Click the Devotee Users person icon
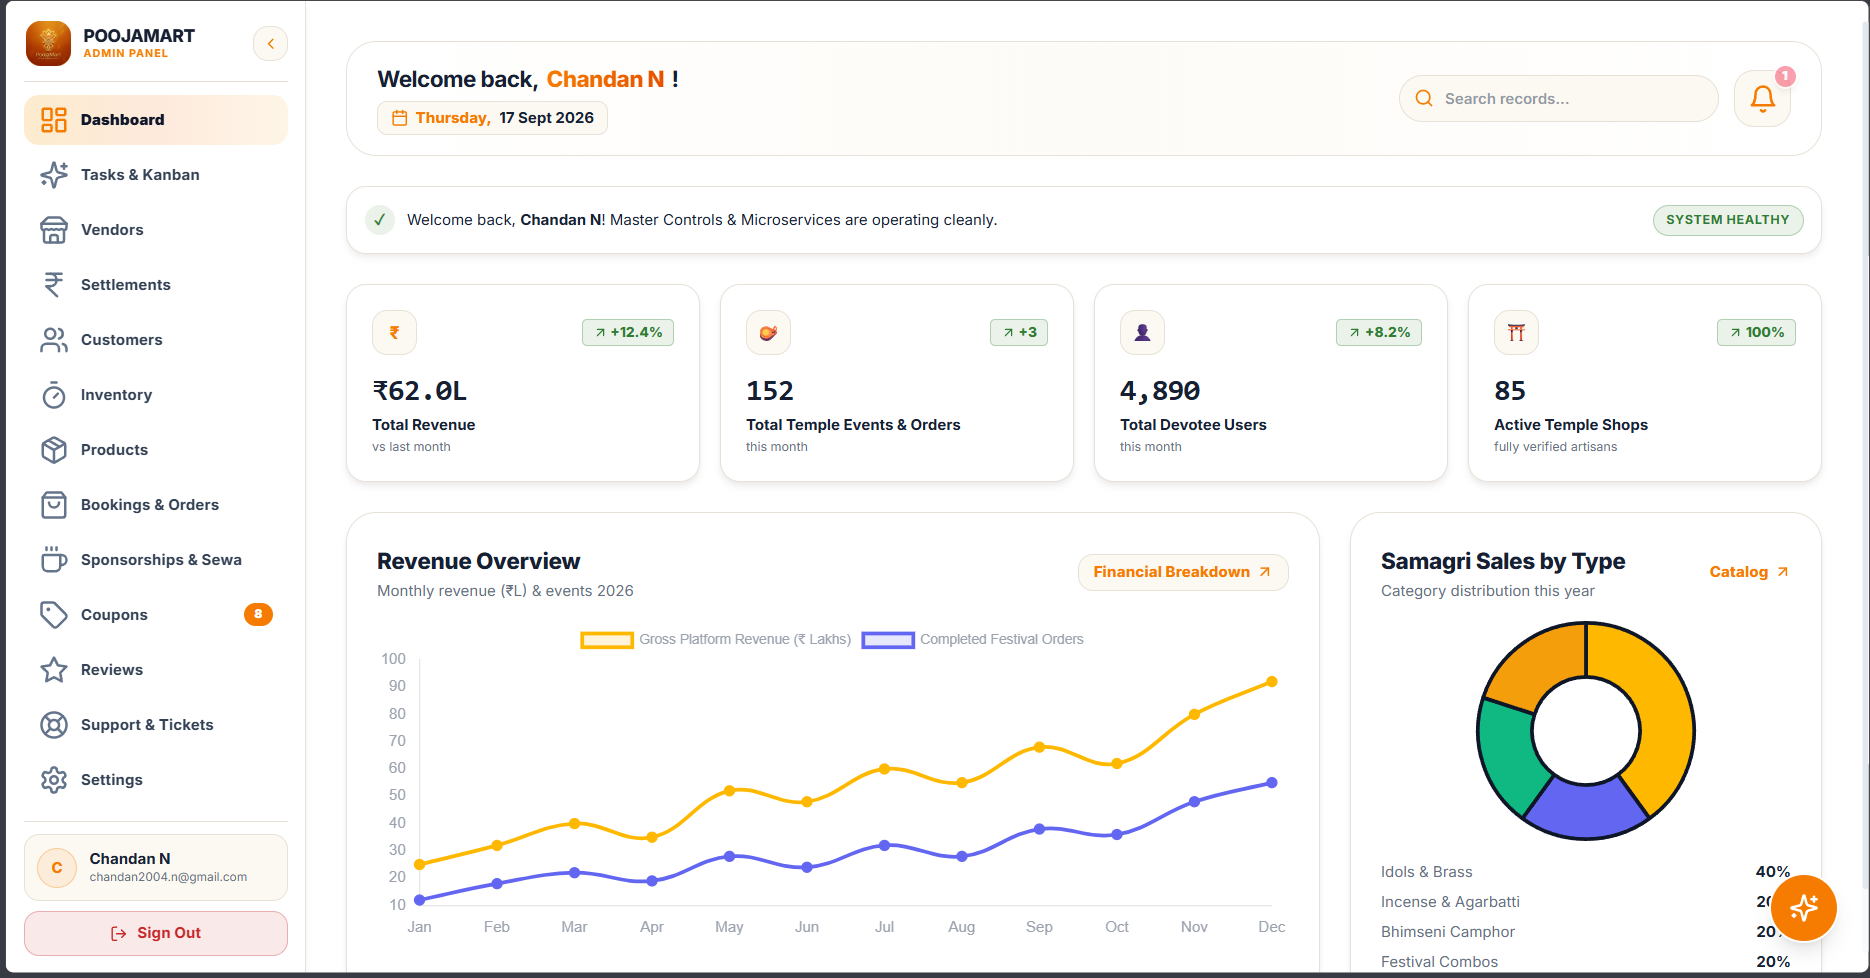The width and height of the screenshot is (1870, 978). coord(1142,332)
